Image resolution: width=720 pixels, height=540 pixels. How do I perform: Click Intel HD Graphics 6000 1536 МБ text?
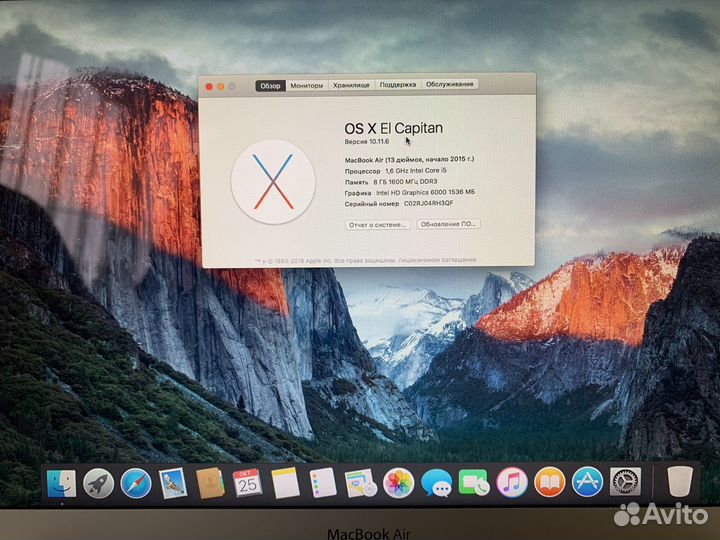pos(426,192)
